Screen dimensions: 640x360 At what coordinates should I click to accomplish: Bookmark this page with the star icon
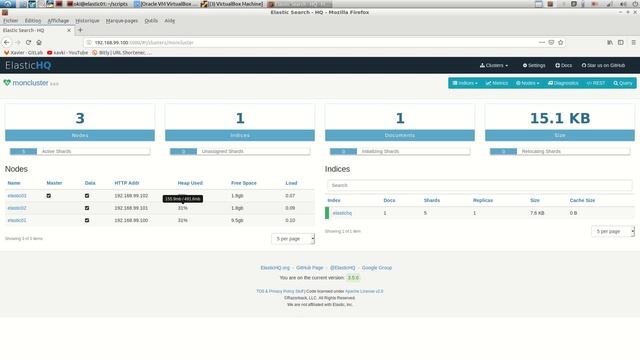[561, 42]
